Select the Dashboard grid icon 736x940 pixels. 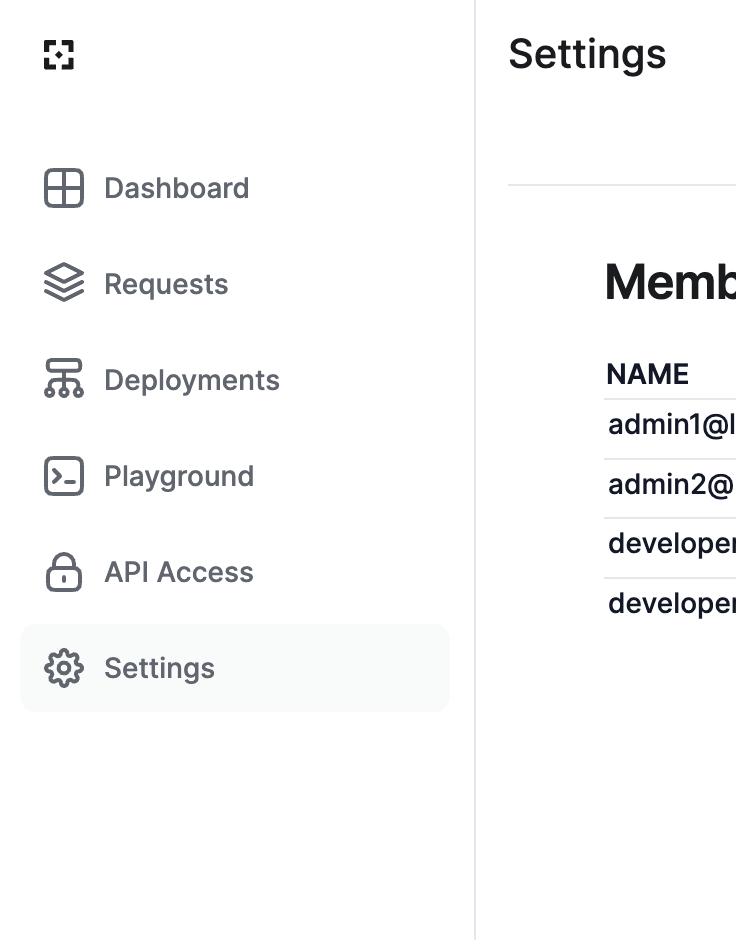tap(64, 188)
